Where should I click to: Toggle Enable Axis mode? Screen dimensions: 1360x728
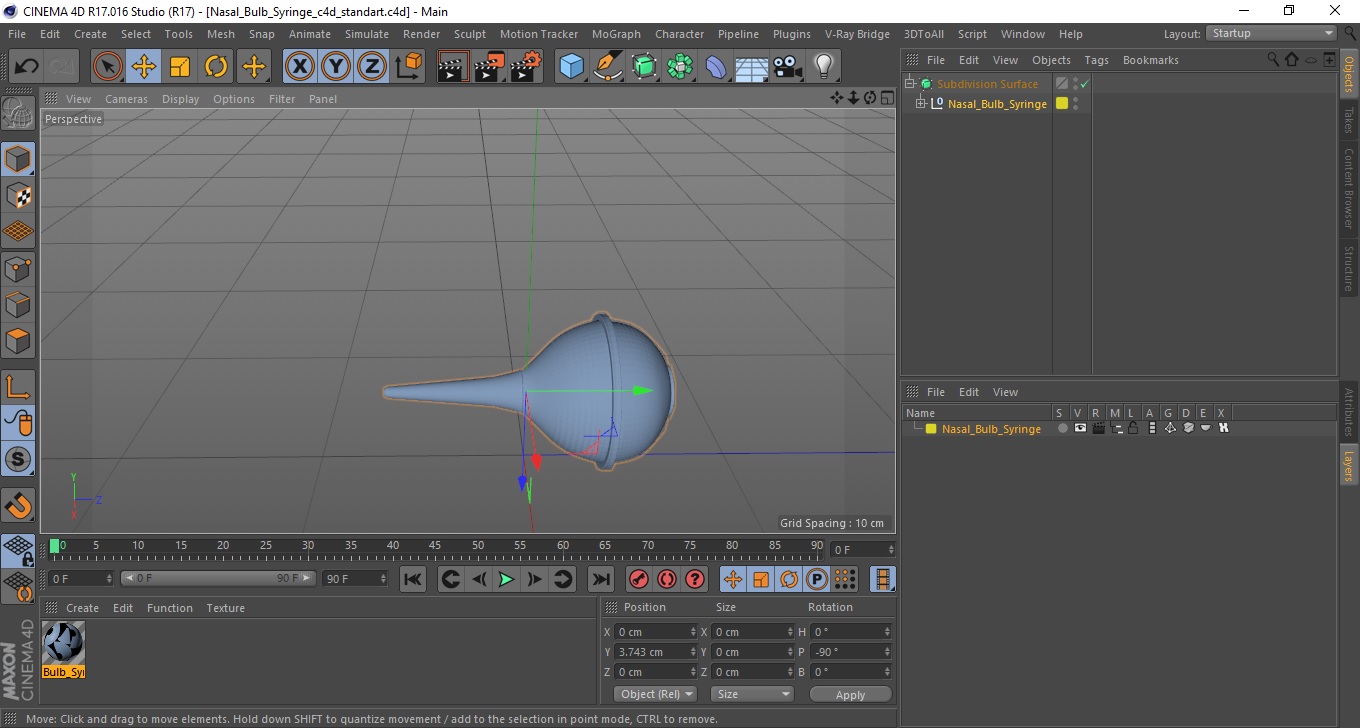pos(18,387)
